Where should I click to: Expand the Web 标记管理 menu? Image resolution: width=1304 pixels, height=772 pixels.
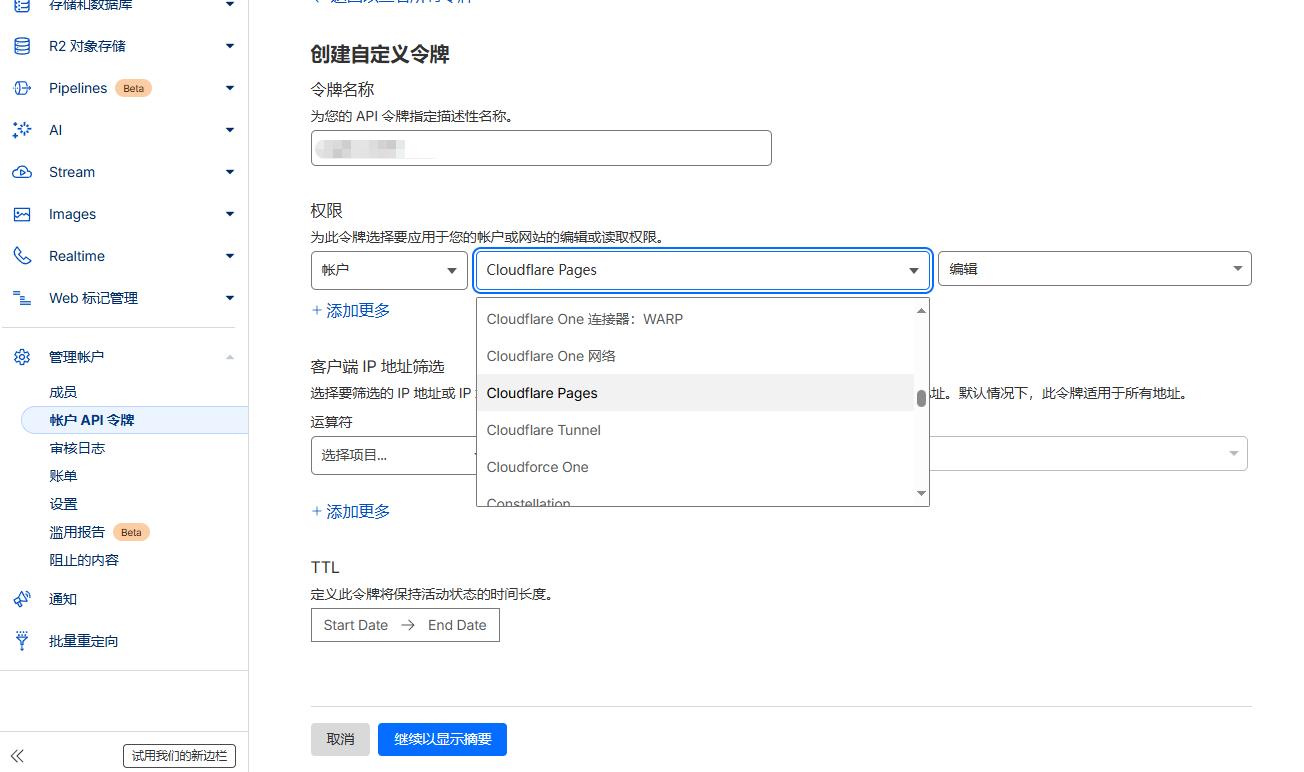pos(230,298)
